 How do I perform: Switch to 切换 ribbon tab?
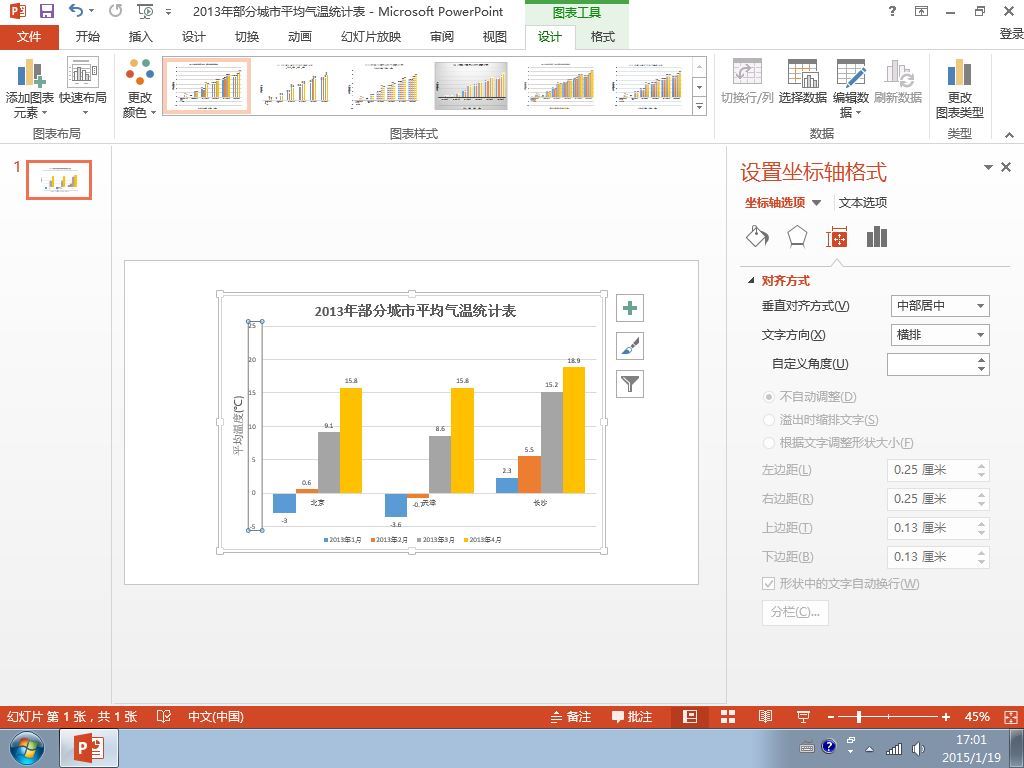247,37
